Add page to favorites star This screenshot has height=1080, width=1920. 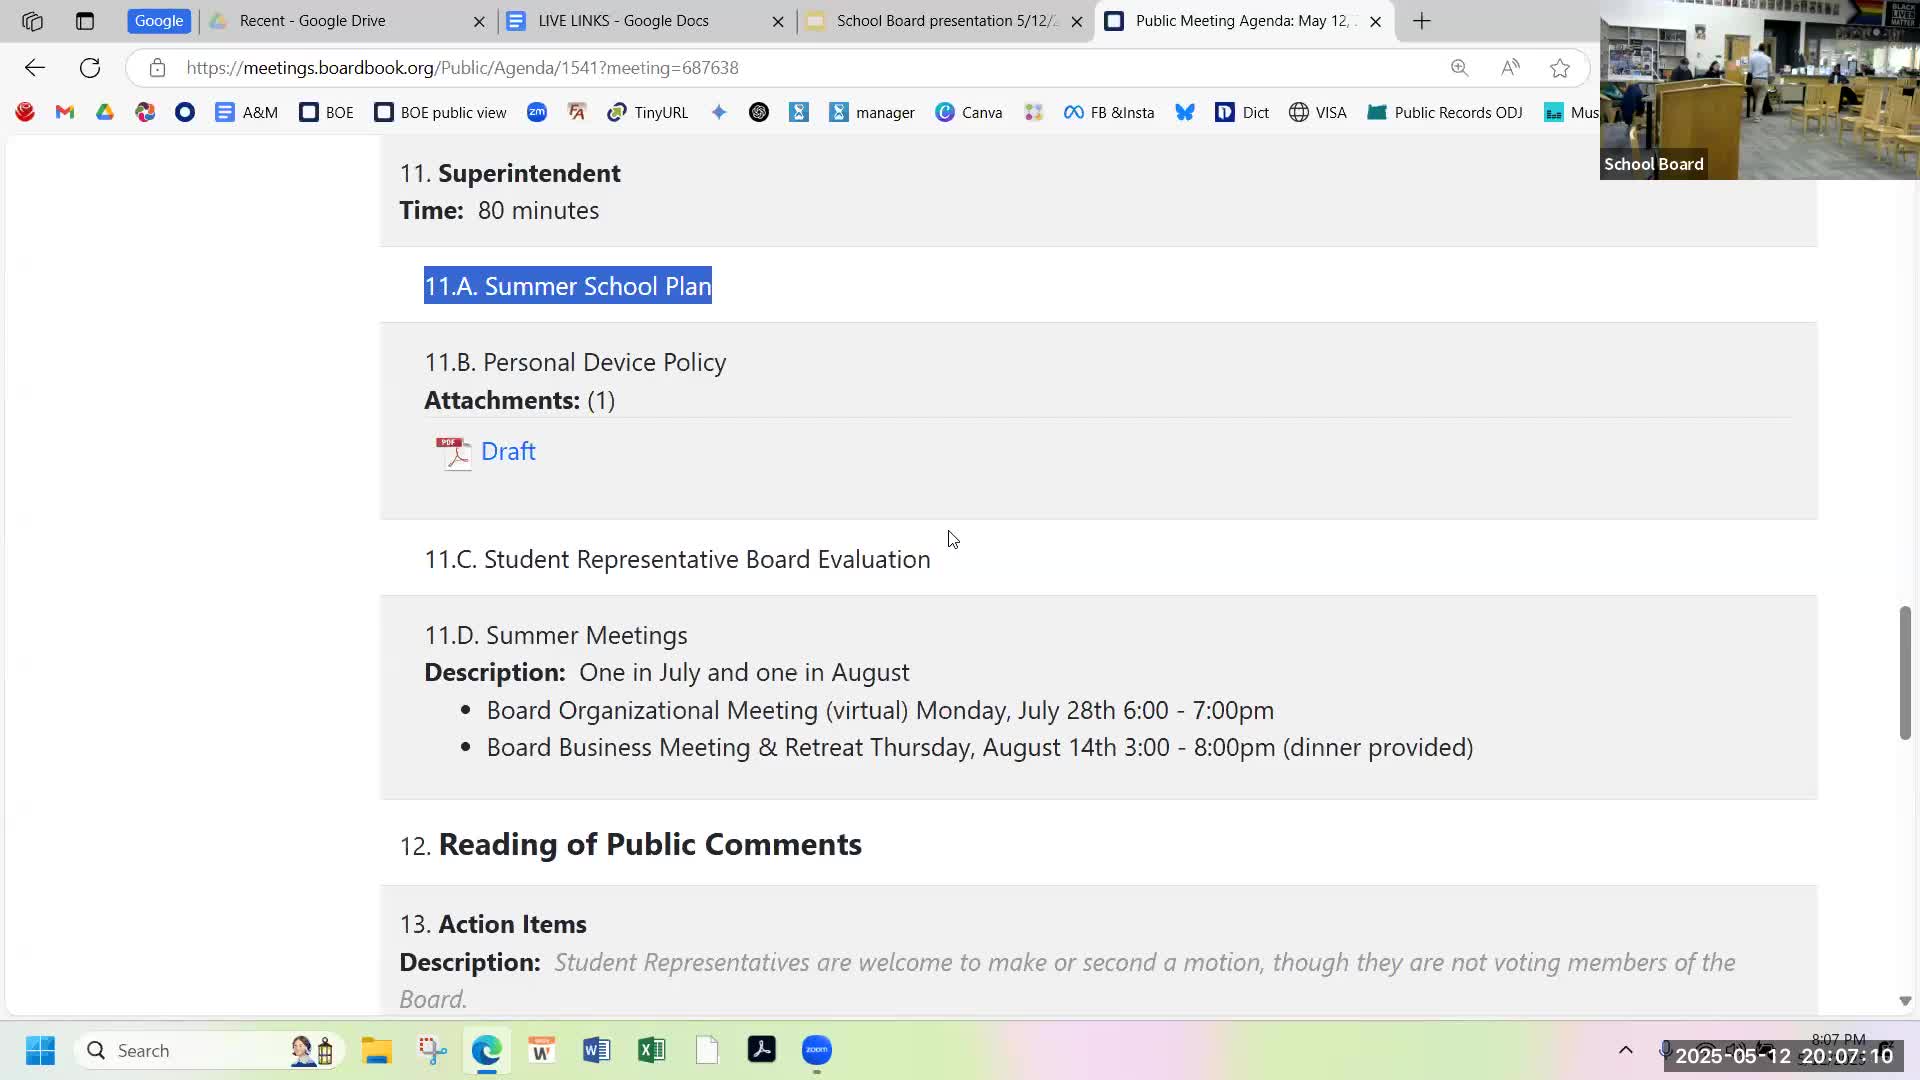tap(1559, 68)
